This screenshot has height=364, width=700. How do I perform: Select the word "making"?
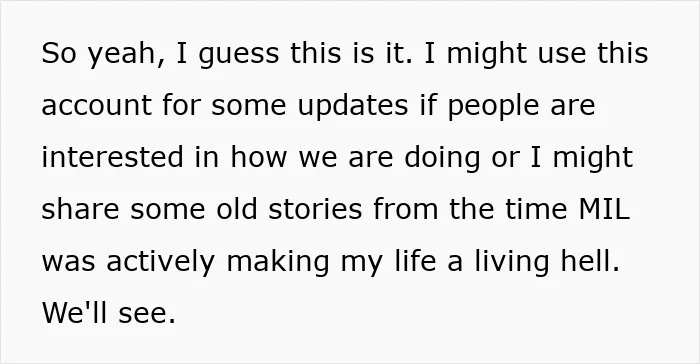click(x=278, y=262)
